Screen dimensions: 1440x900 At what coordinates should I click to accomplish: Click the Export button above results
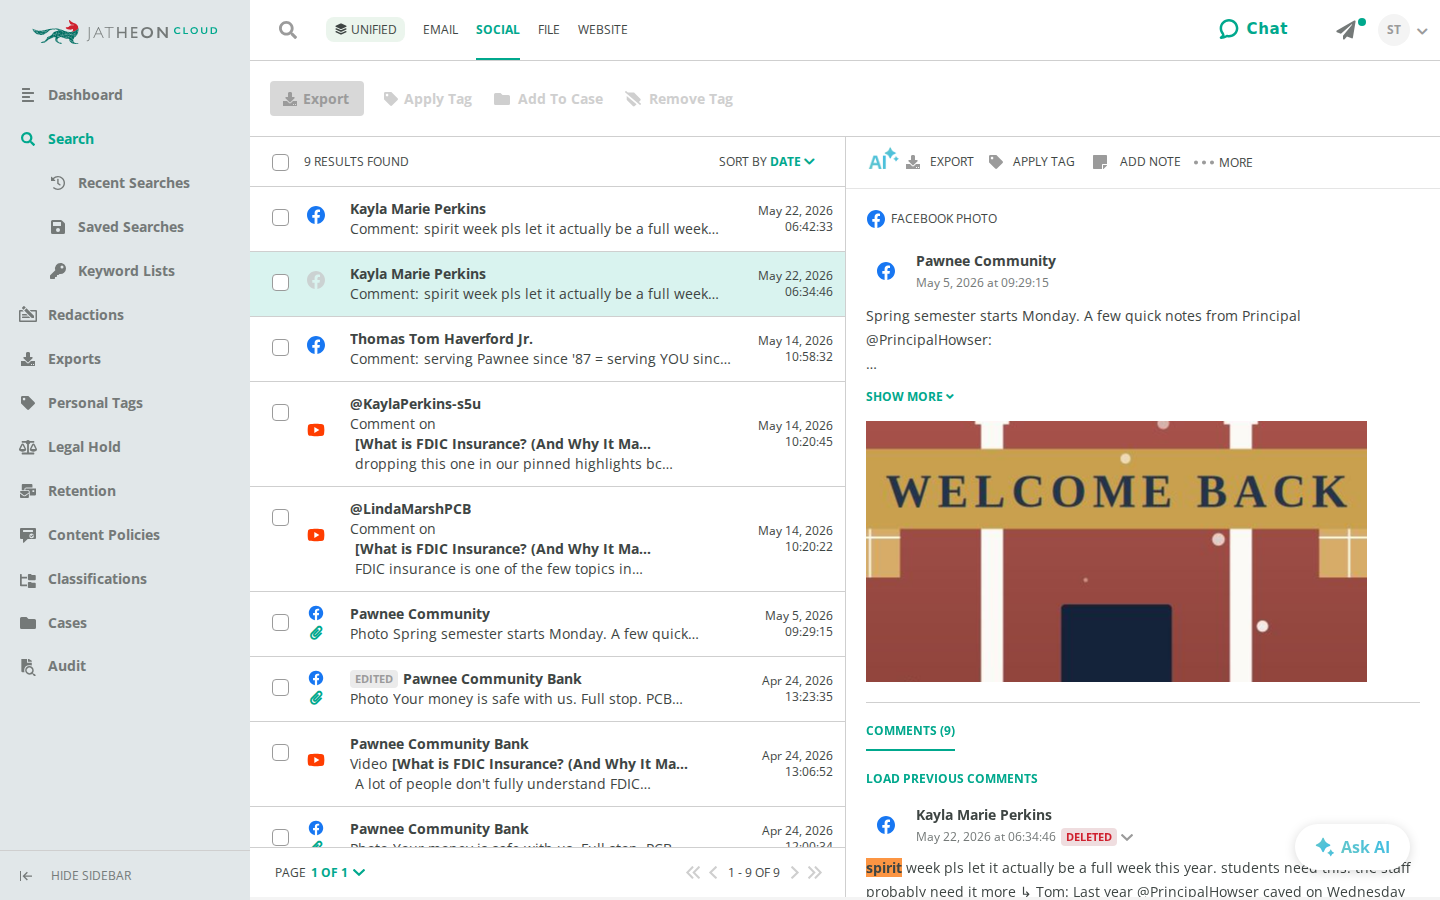pos(317,99)
